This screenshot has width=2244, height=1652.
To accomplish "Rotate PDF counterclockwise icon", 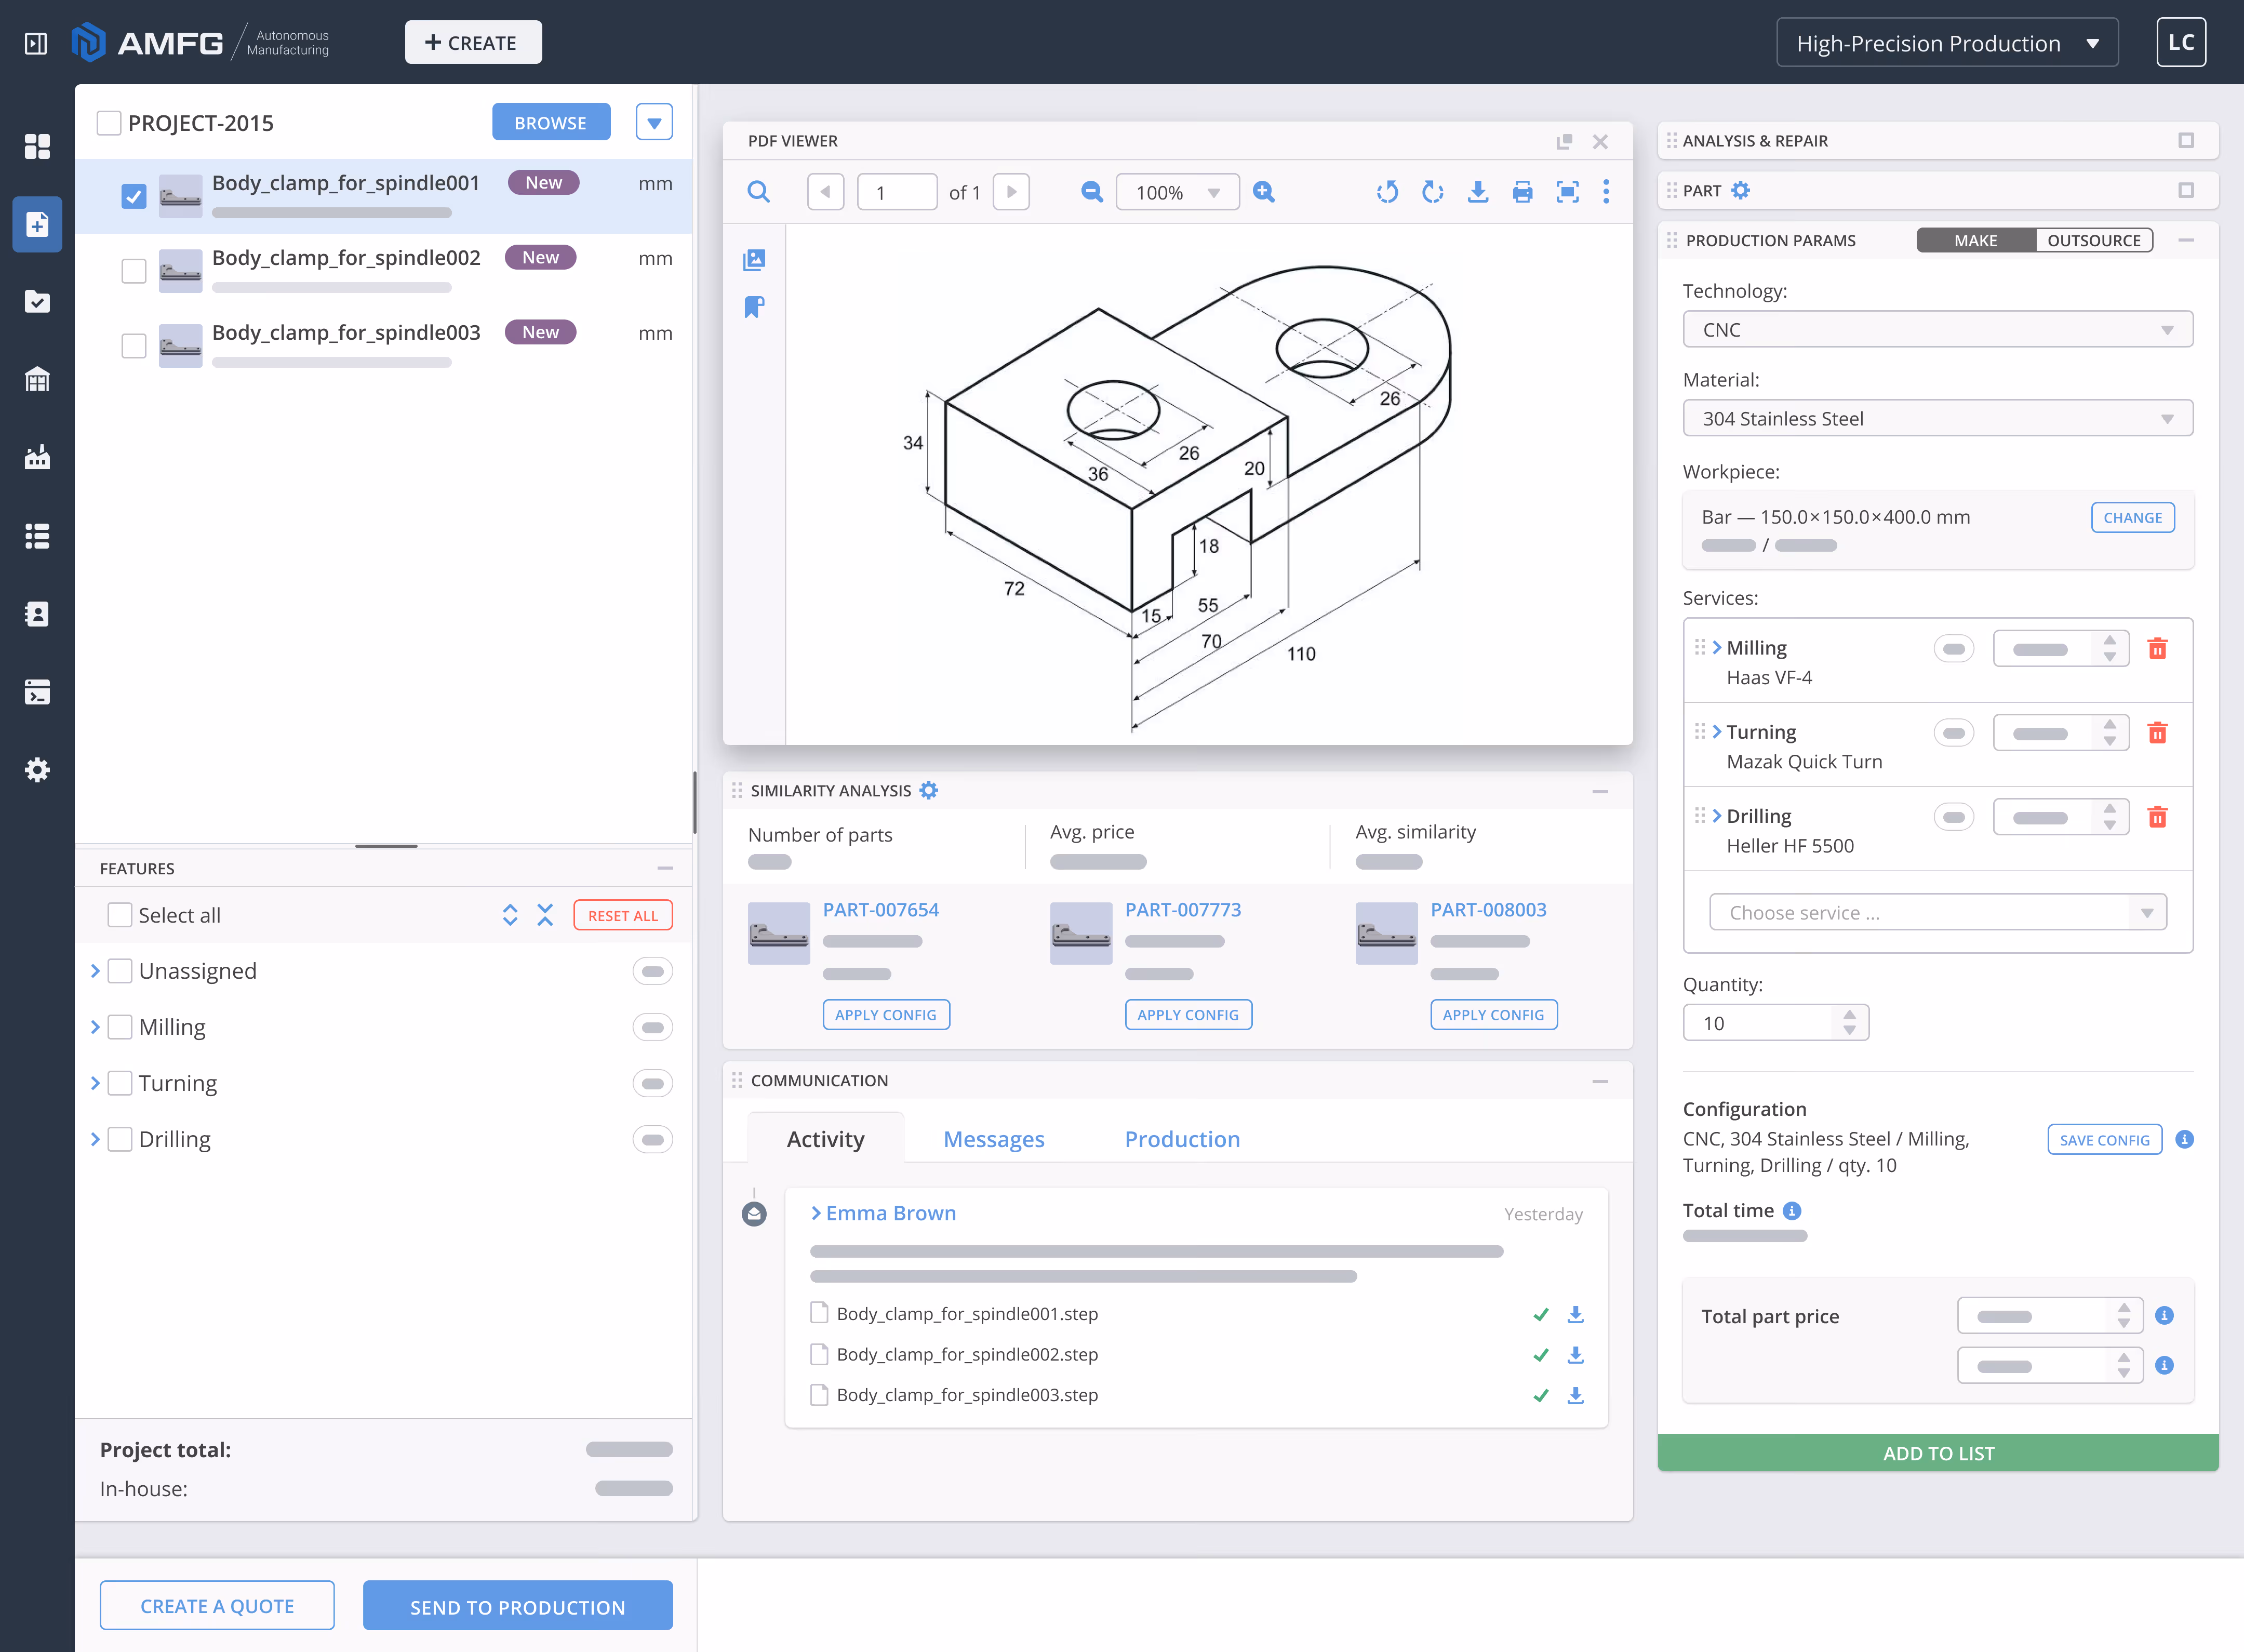I will click(1387, 192).
